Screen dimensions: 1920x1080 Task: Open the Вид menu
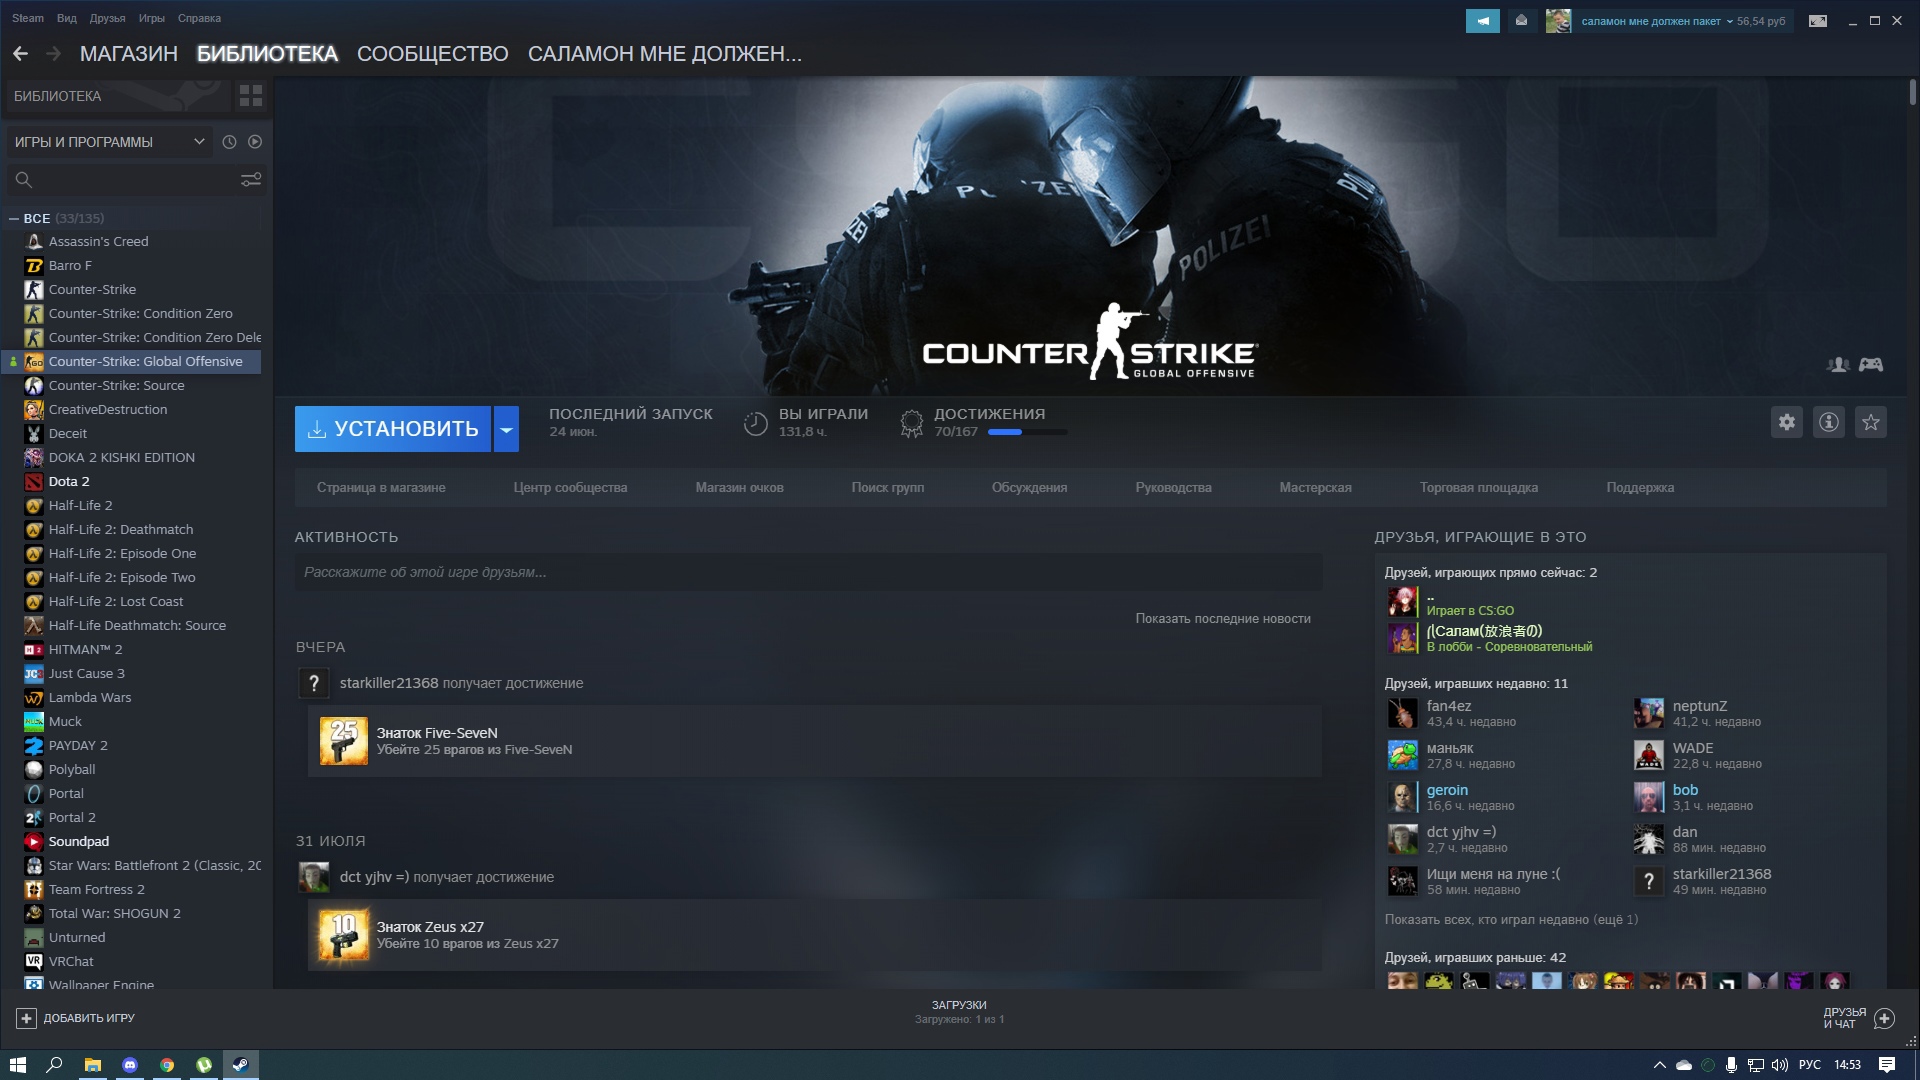tap(67, 18)
